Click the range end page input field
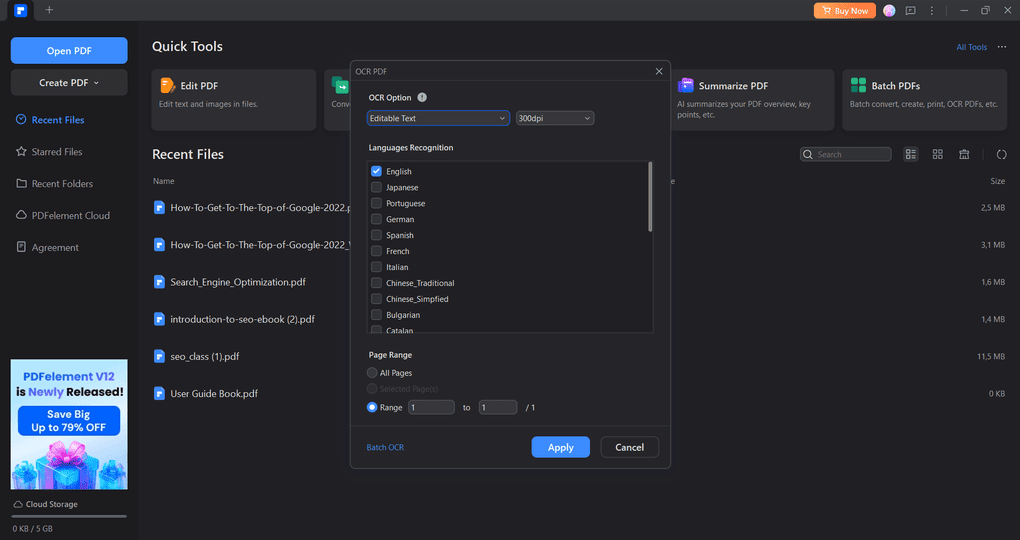1020x540 pixels. click(498, 407)
